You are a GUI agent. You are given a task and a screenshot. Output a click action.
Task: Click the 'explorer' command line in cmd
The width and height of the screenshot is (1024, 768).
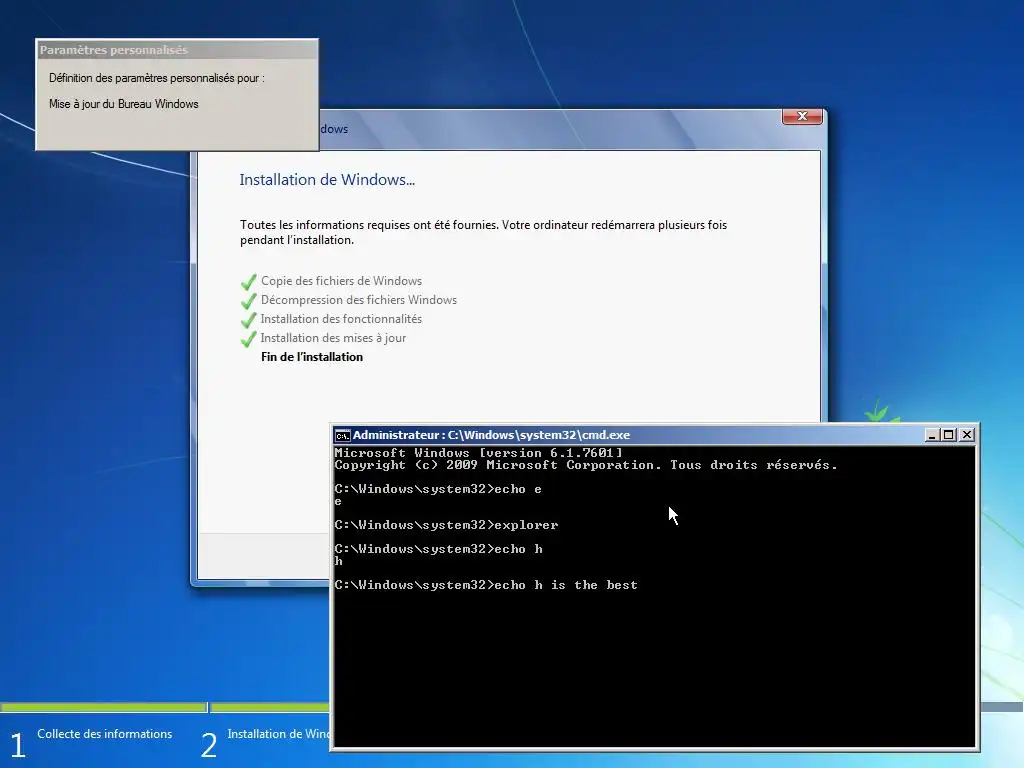click(446, 525)
